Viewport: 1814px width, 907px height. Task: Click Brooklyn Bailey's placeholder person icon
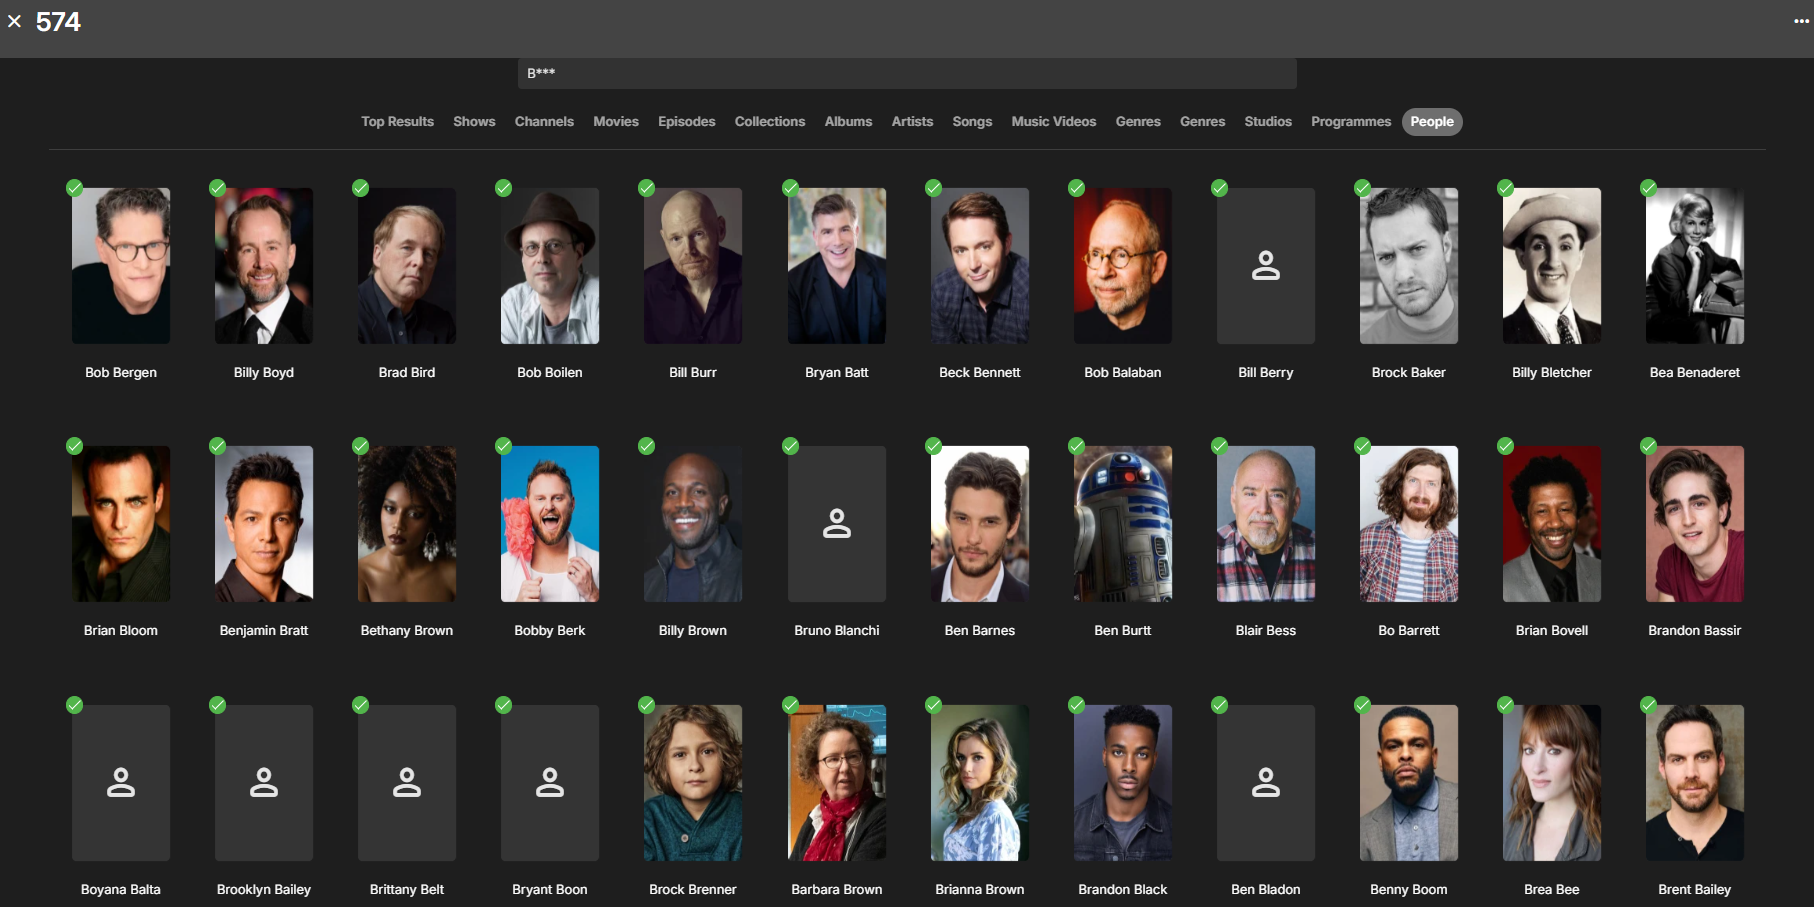(x=264, y=783)
